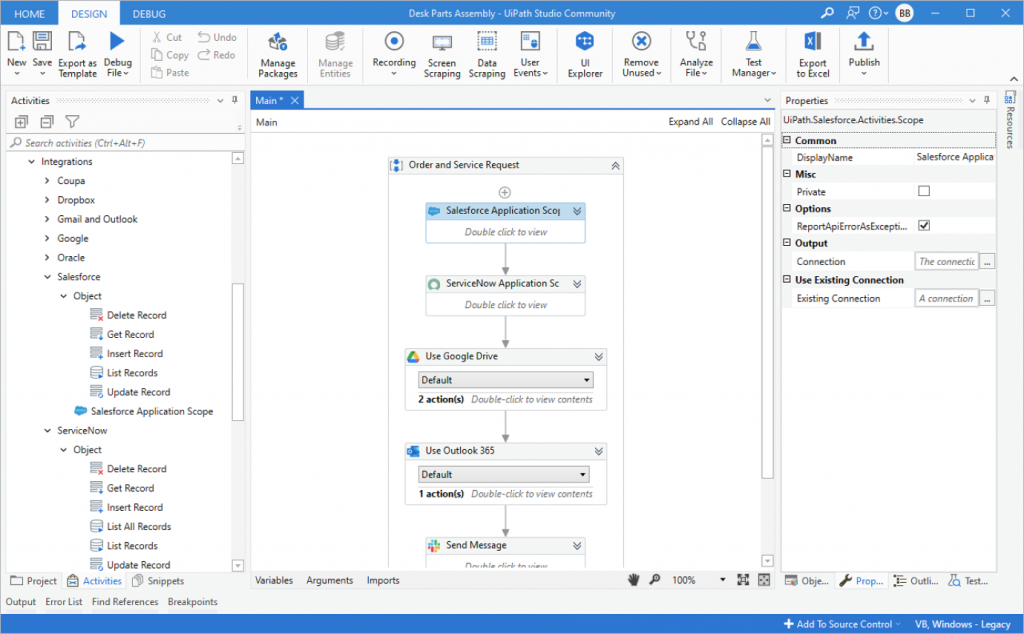Open Manage Packages

(x=278, y=54)
